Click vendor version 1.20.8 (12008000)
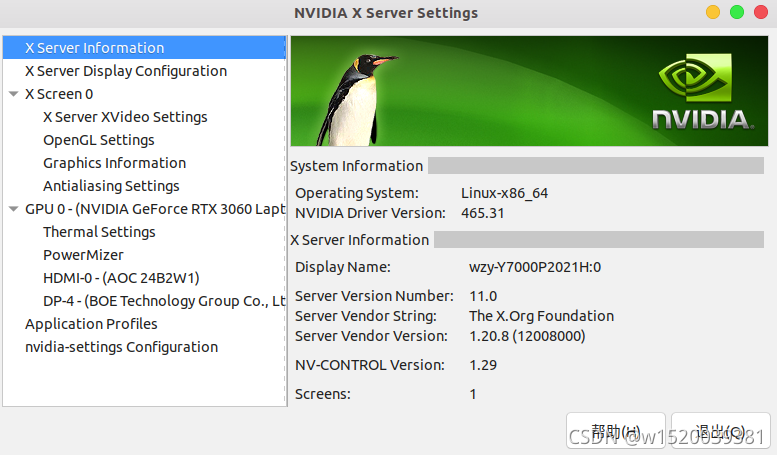The image size is (777, 455). click(x=527, y=336)
